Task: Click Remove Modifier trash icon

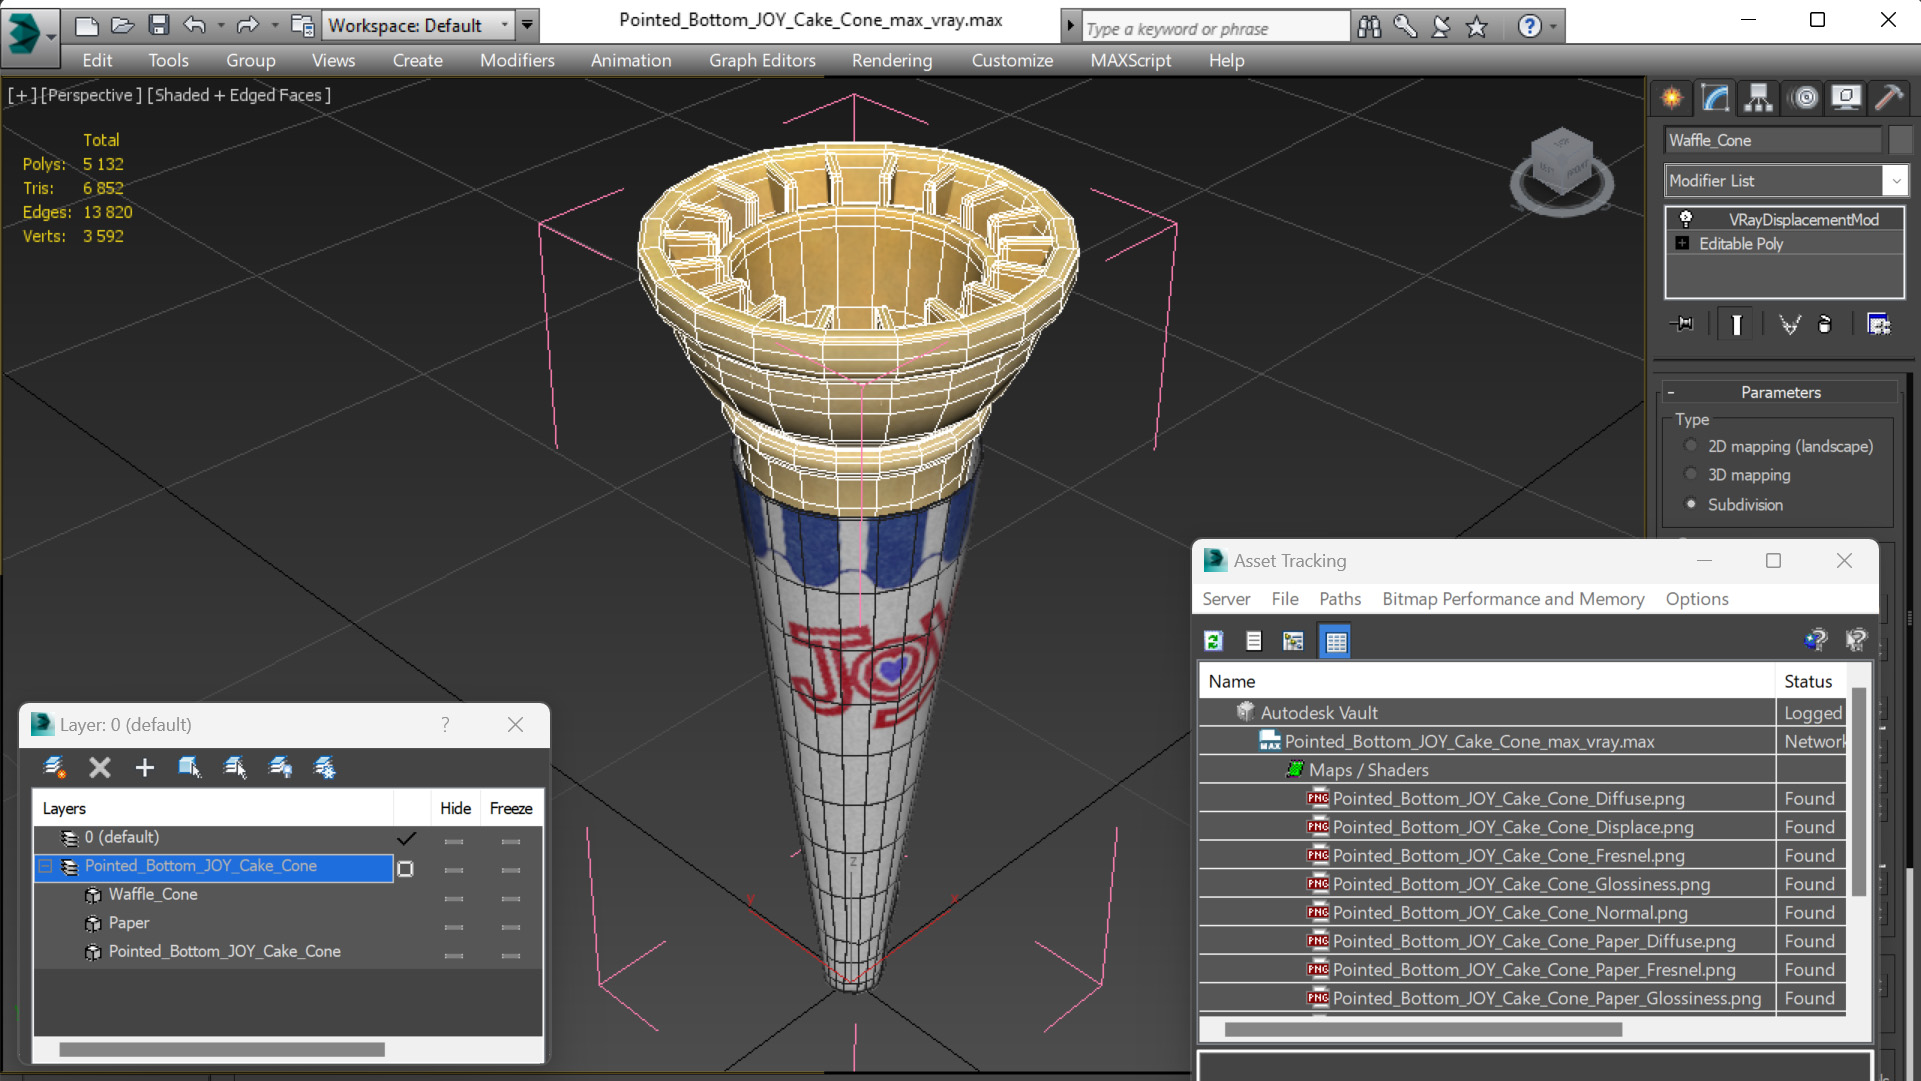Action: pos(1824,324)
